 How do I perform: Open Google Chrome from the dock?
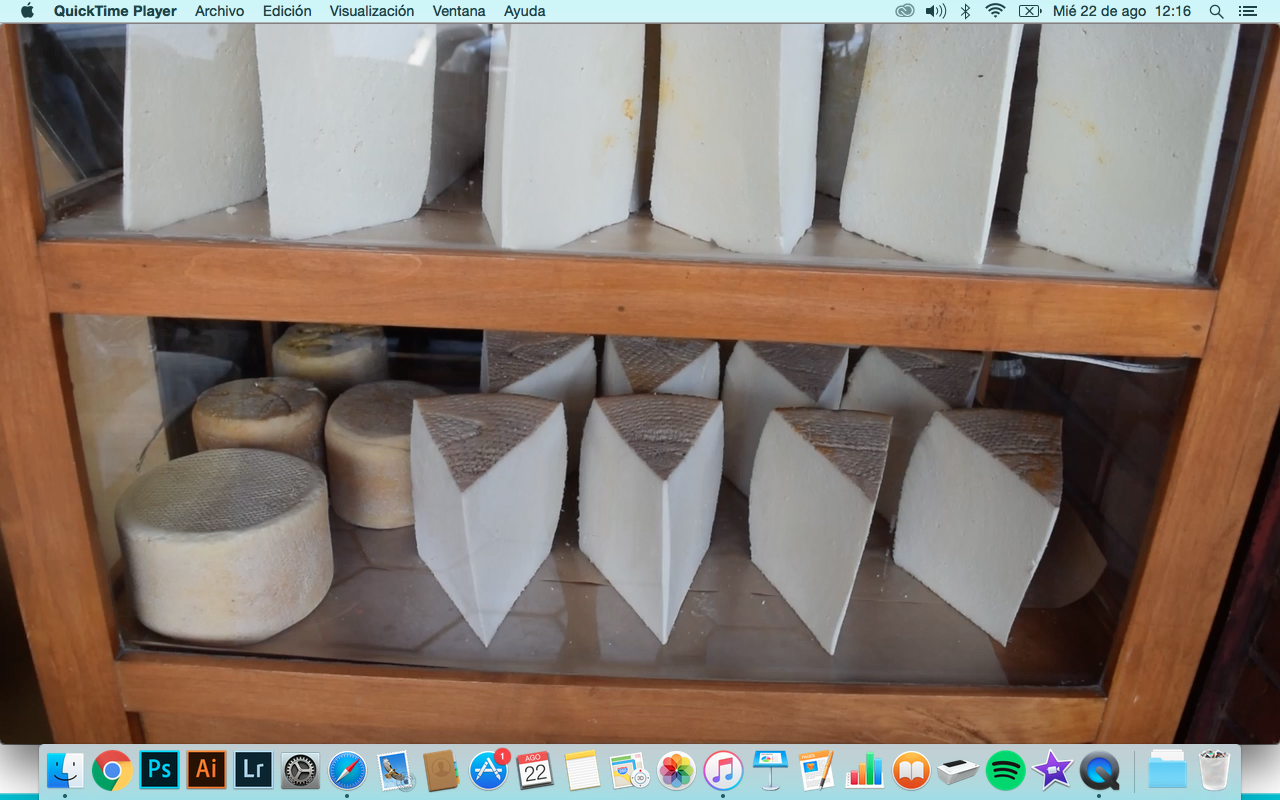coord(112,770)
